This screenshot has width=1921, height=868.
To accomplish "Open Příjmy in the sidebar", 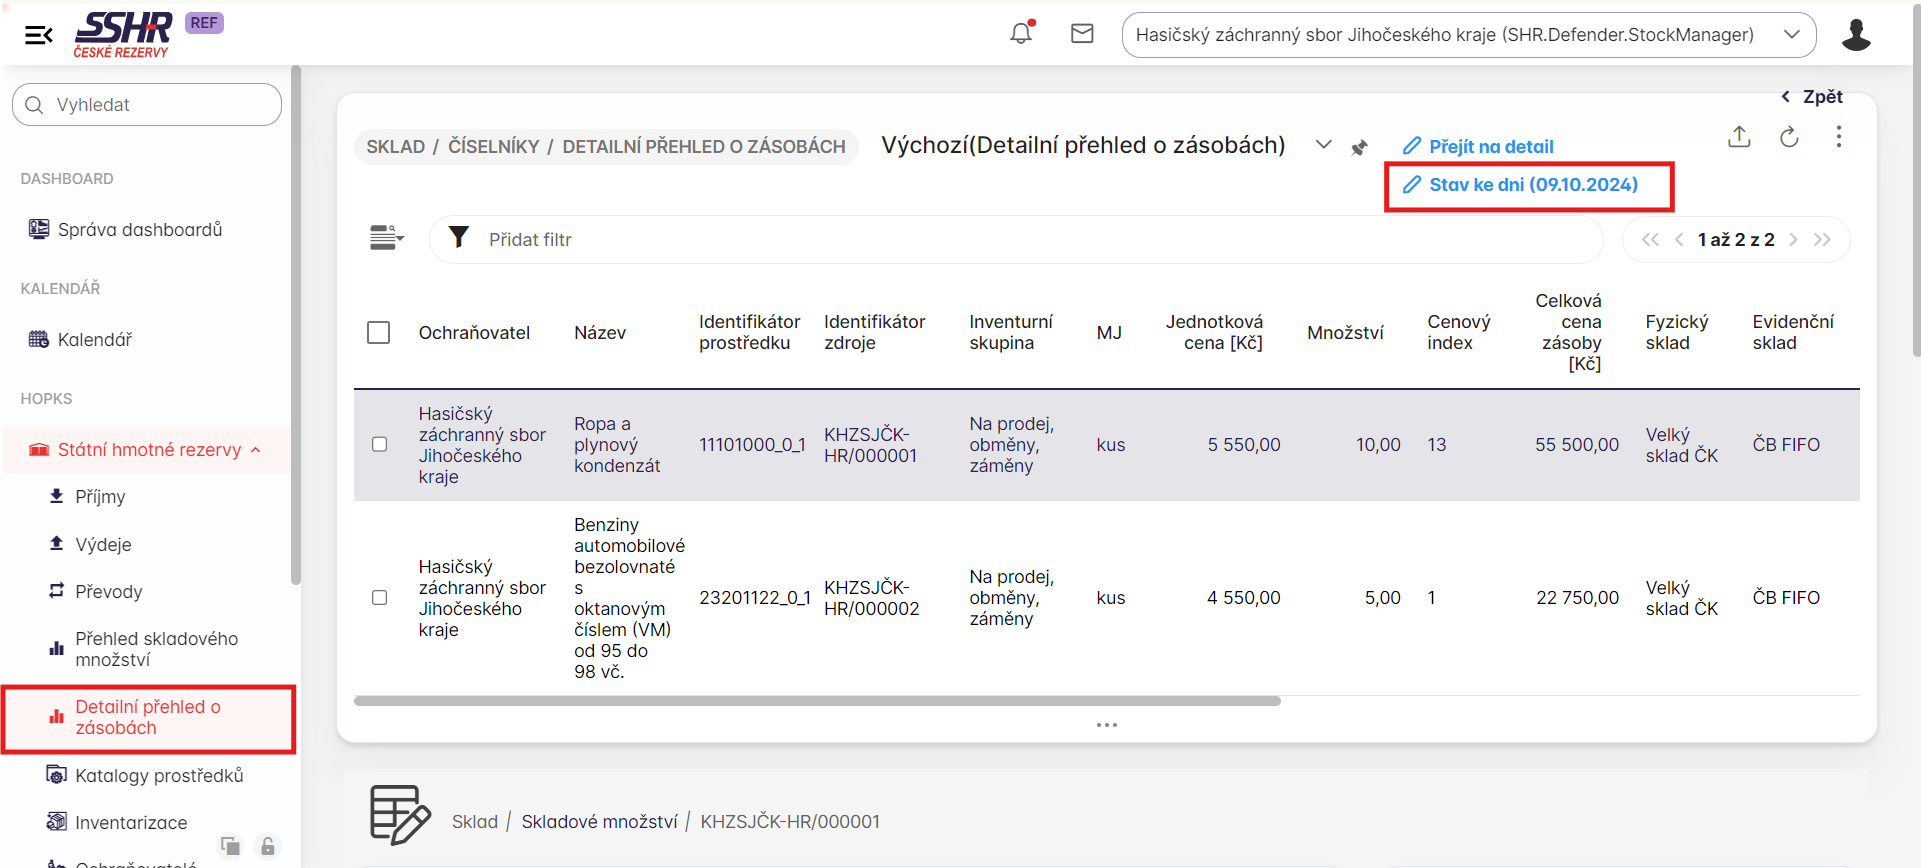I will [100, 497].
